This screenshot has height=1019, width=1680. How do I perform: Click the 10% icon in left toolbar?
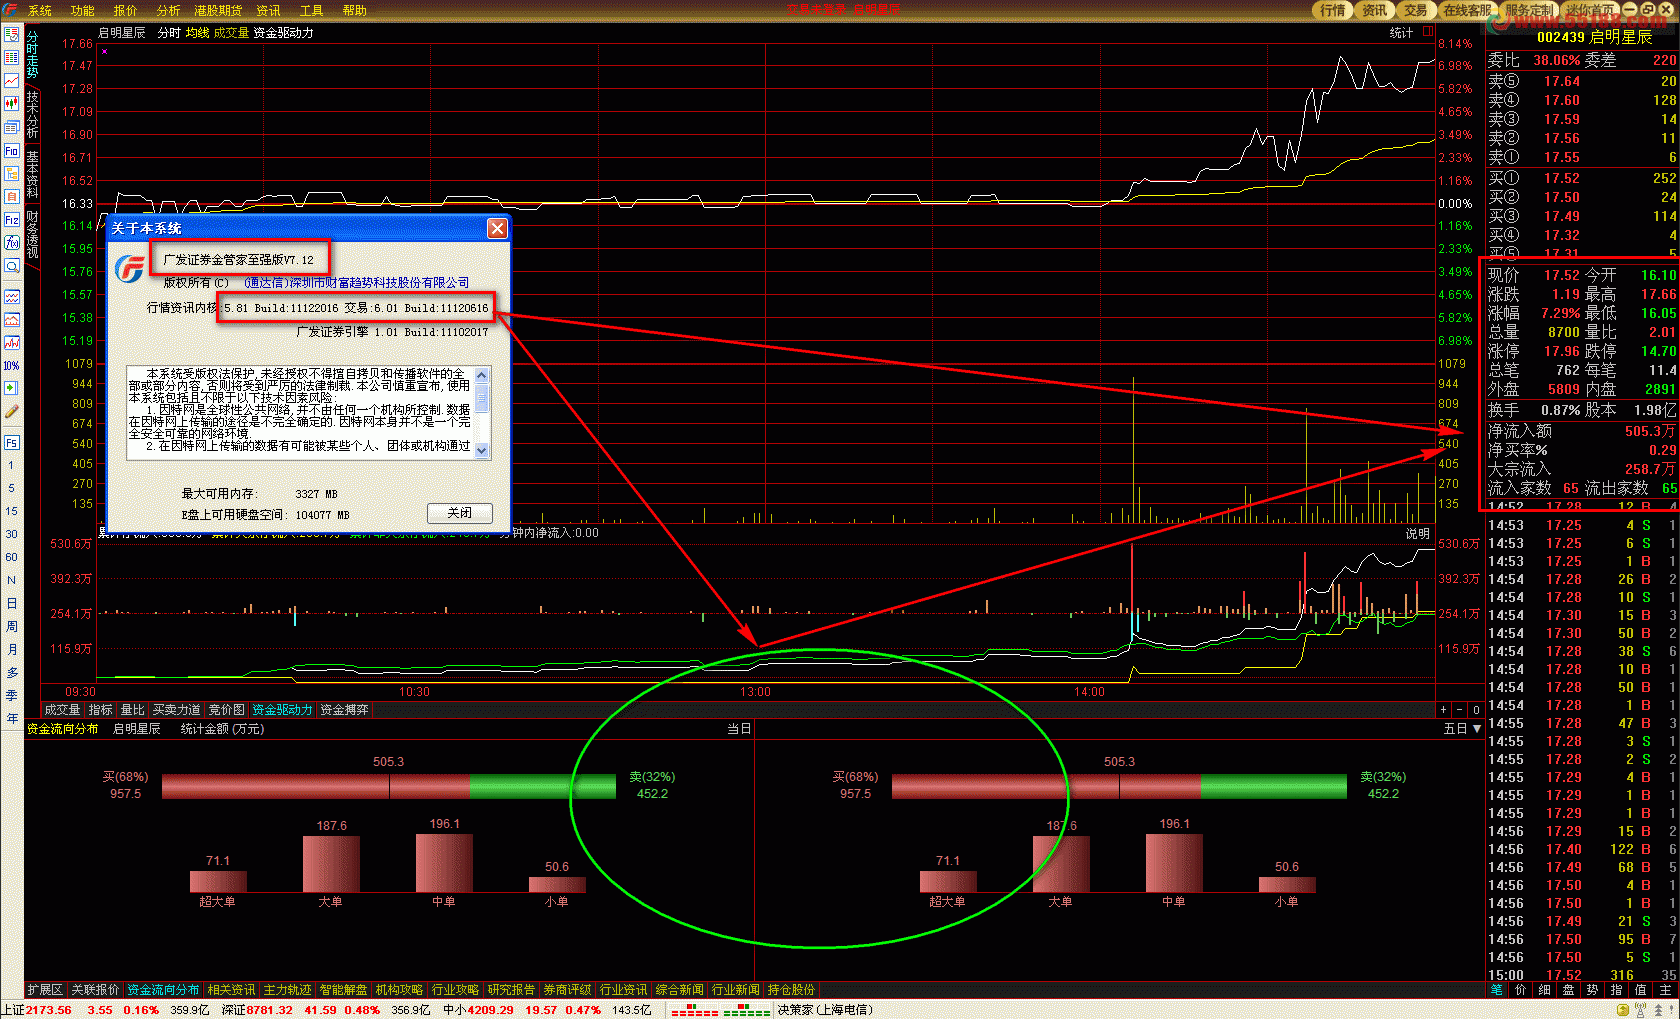pyautogui.click(x=12, y=365)
